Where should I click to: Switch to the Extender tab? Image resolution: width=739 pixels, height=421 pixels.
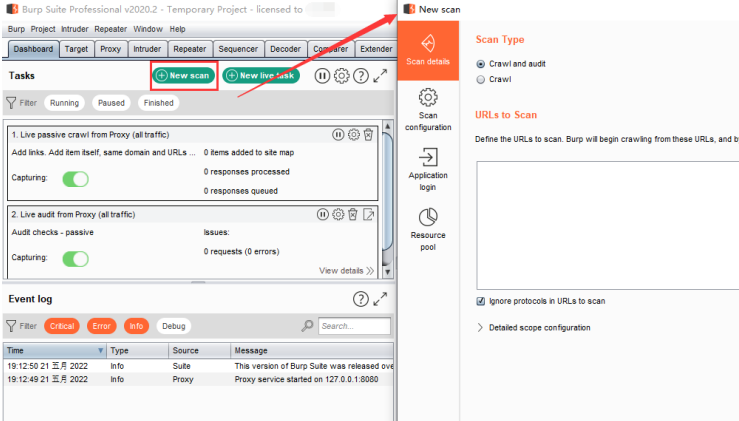tap(376, 49)
